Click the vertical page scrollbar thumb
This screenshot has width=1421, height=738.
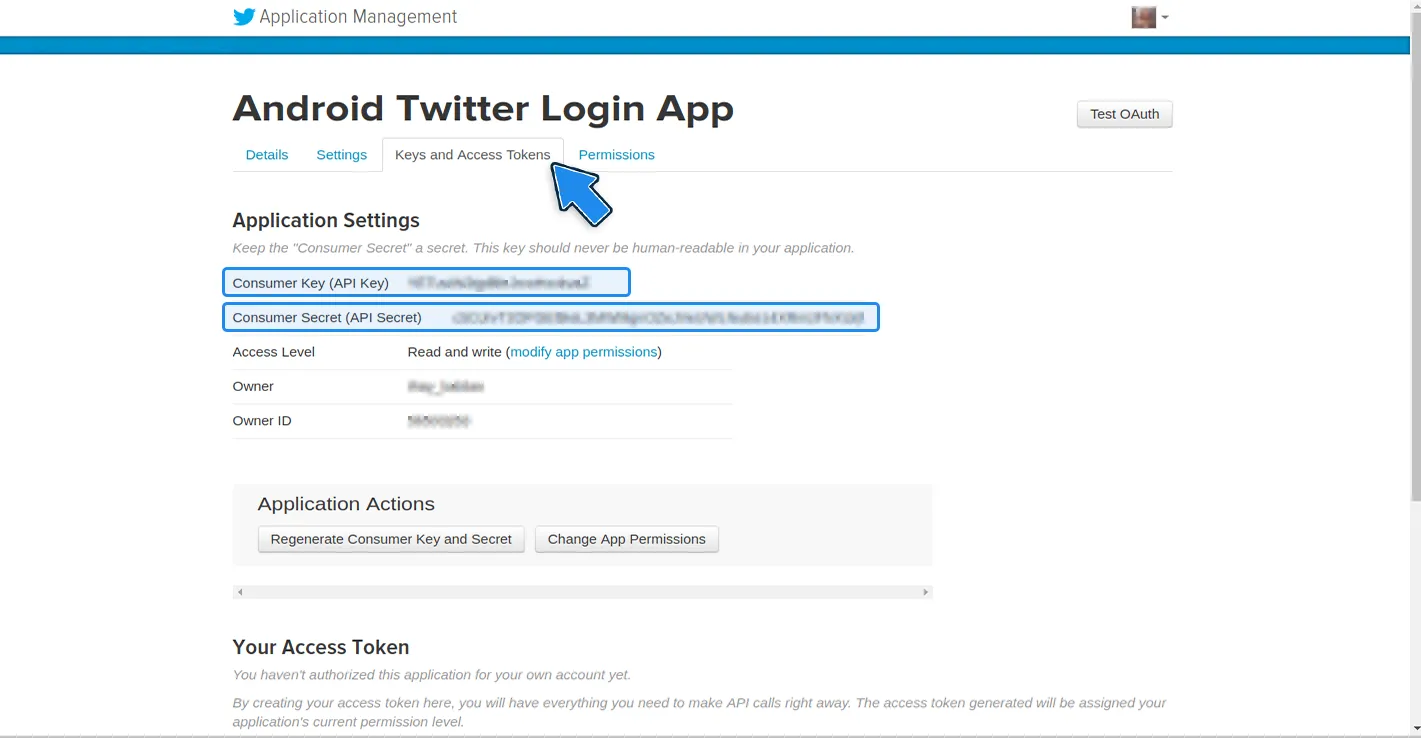(x=1415, y=250)
